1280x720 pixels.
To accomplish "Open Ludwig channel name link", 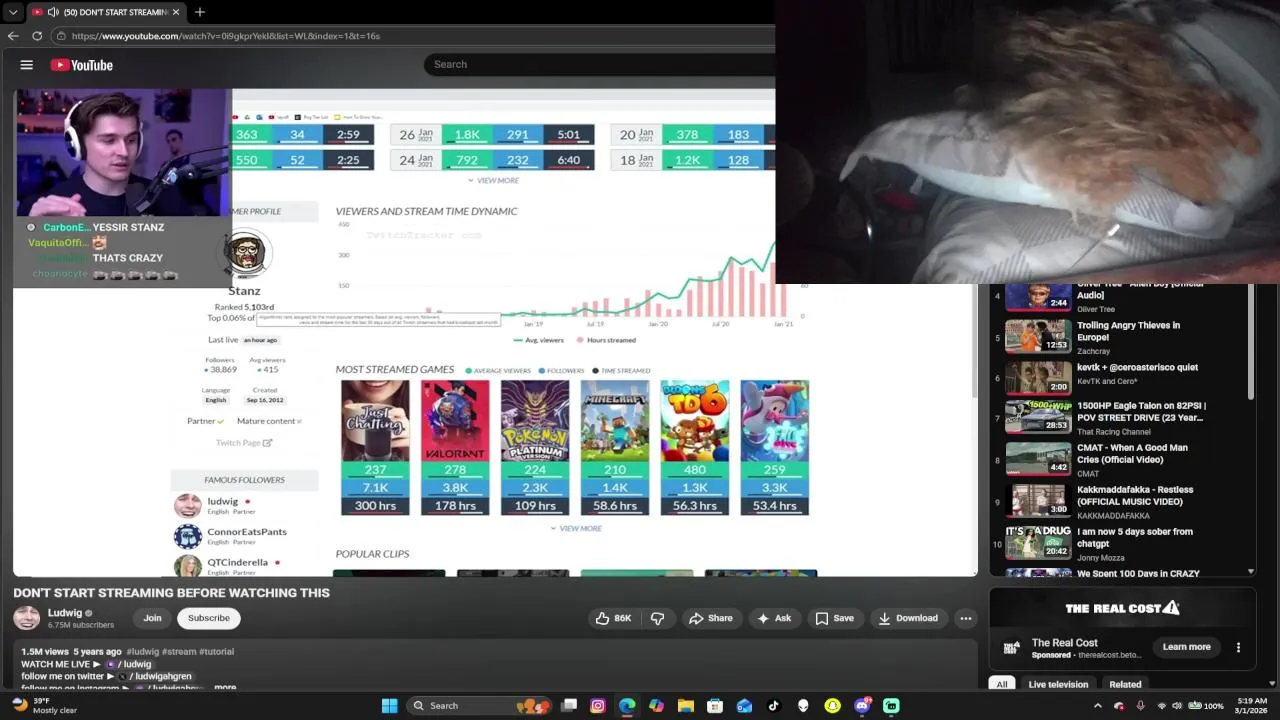I will tap(65, 613).
